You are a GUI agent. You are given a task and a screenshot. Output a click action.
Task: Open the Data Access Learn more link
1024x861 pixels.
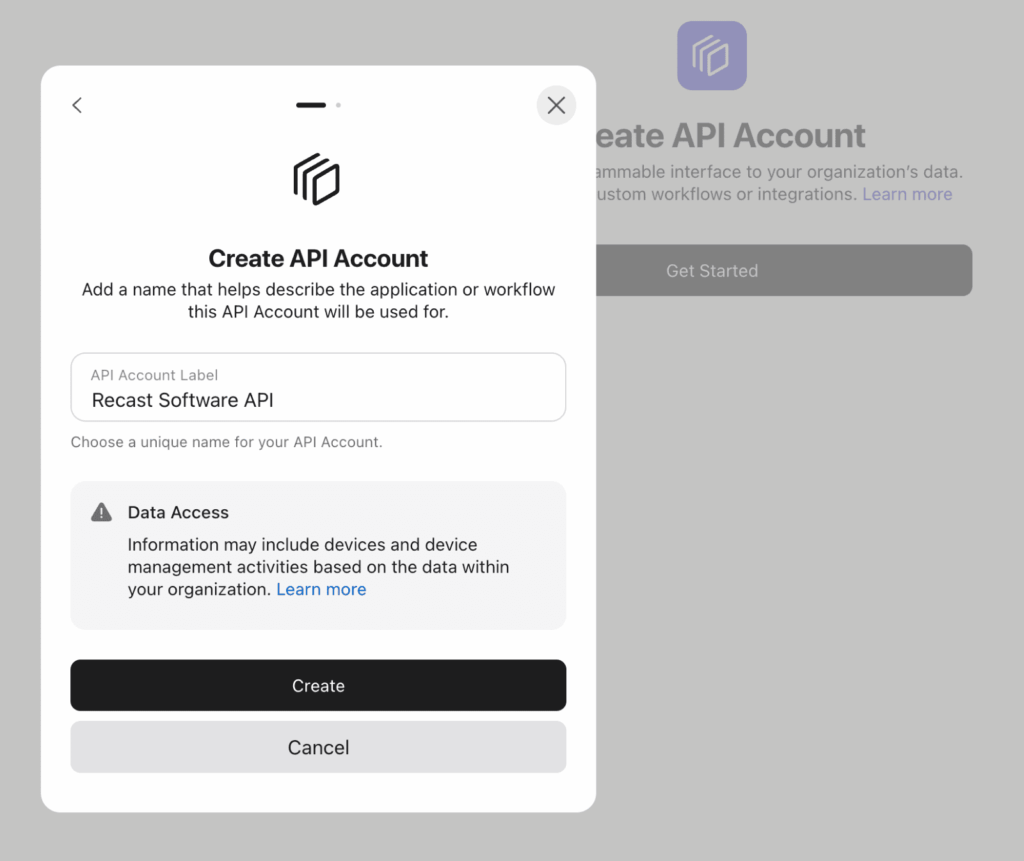(x=321, y=589)
